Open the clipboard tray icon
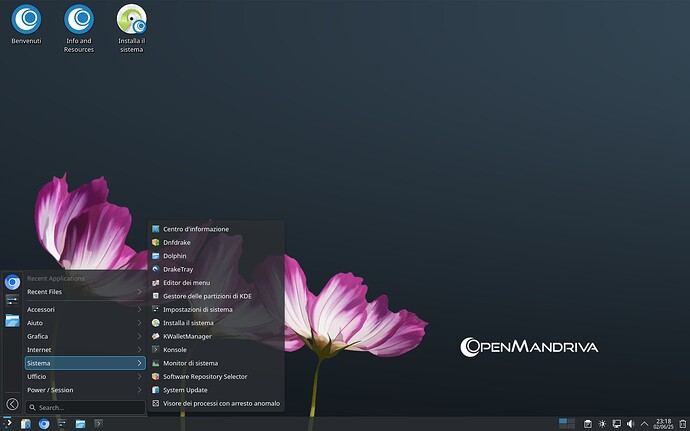The image size is (690, 431). click(x=587, y=424)
